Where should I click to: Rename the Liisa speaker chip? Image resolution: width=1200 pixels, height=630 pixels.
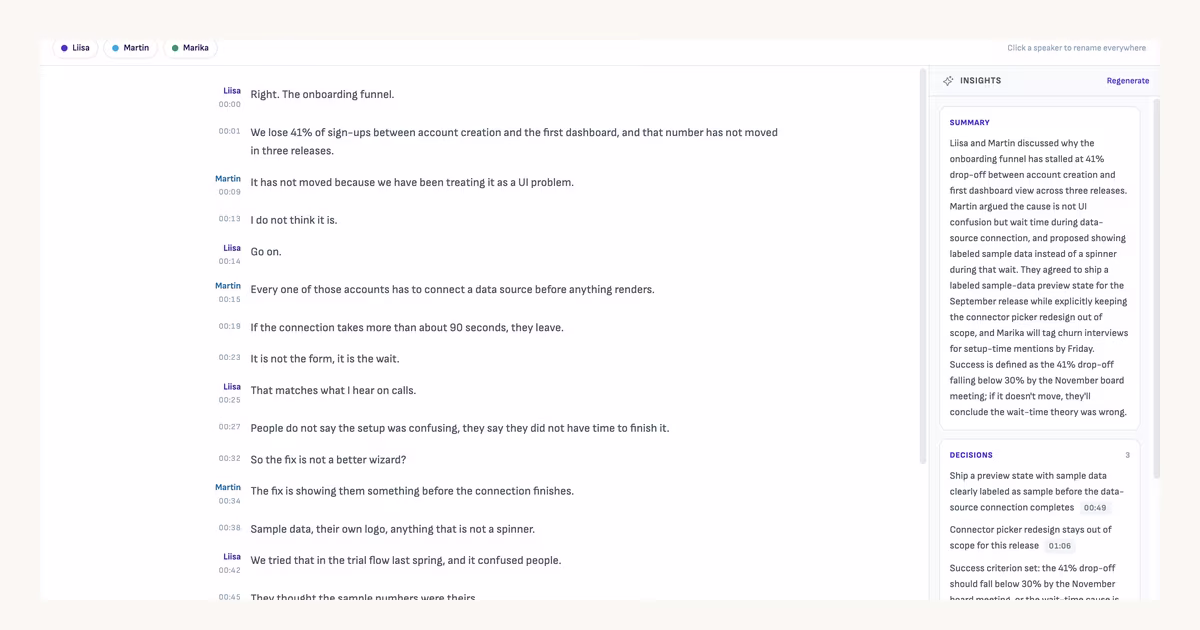[75, 48]
